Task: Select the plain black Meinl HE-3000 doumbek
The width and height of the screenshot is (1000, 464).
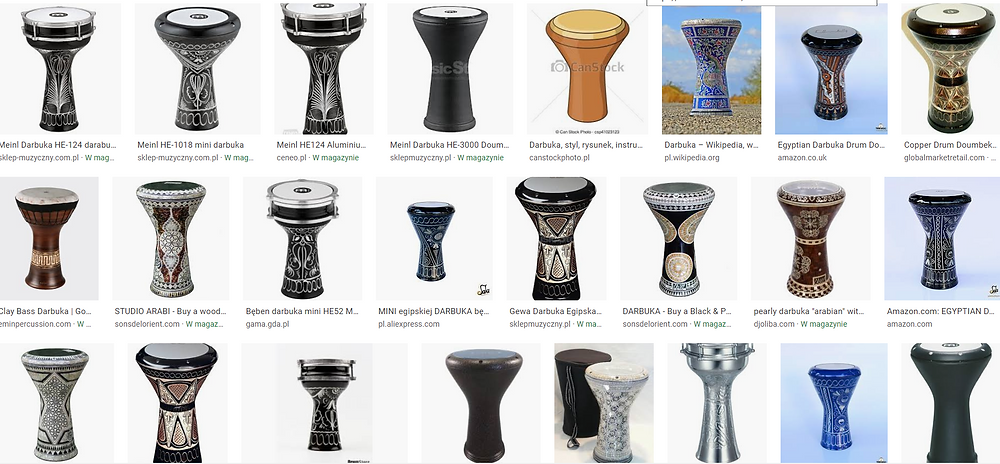Action: pos(450,68)
